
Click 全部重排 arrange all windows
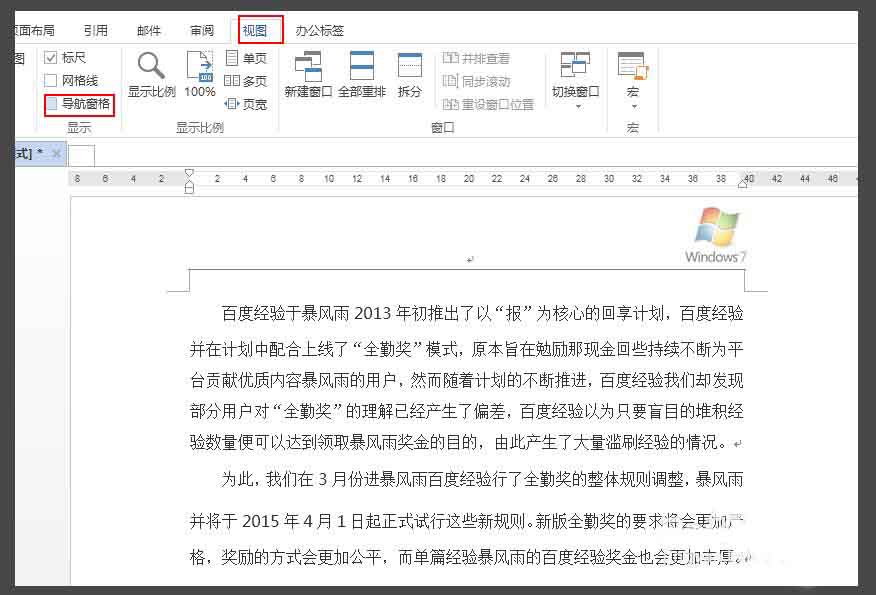point(361,75)
